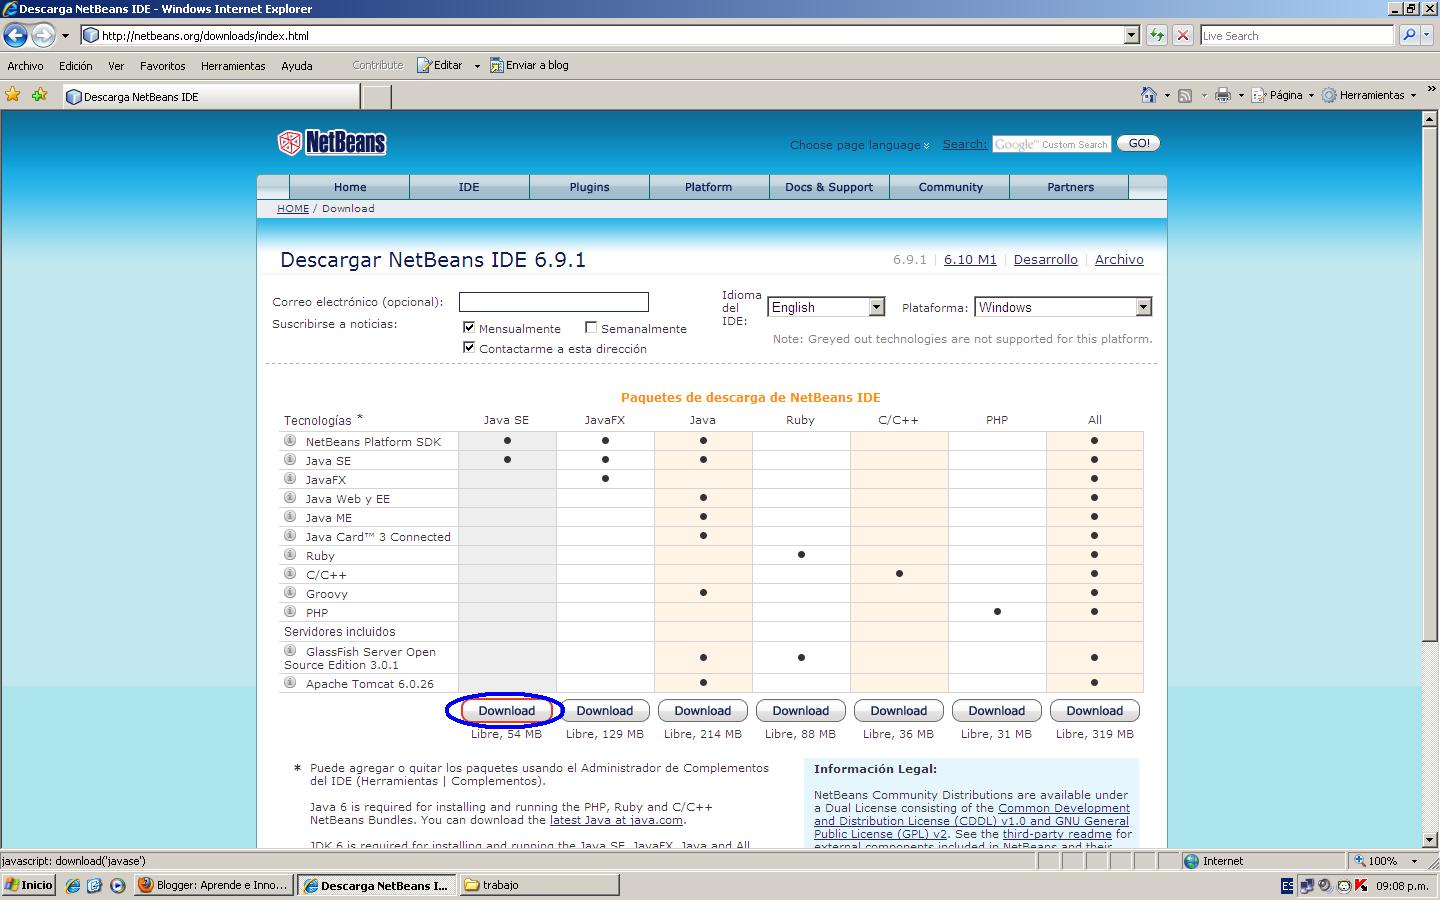1440x900 pixels.
Task: Open the Plataforma Windows dropdown
Action: pos(1063,307)
